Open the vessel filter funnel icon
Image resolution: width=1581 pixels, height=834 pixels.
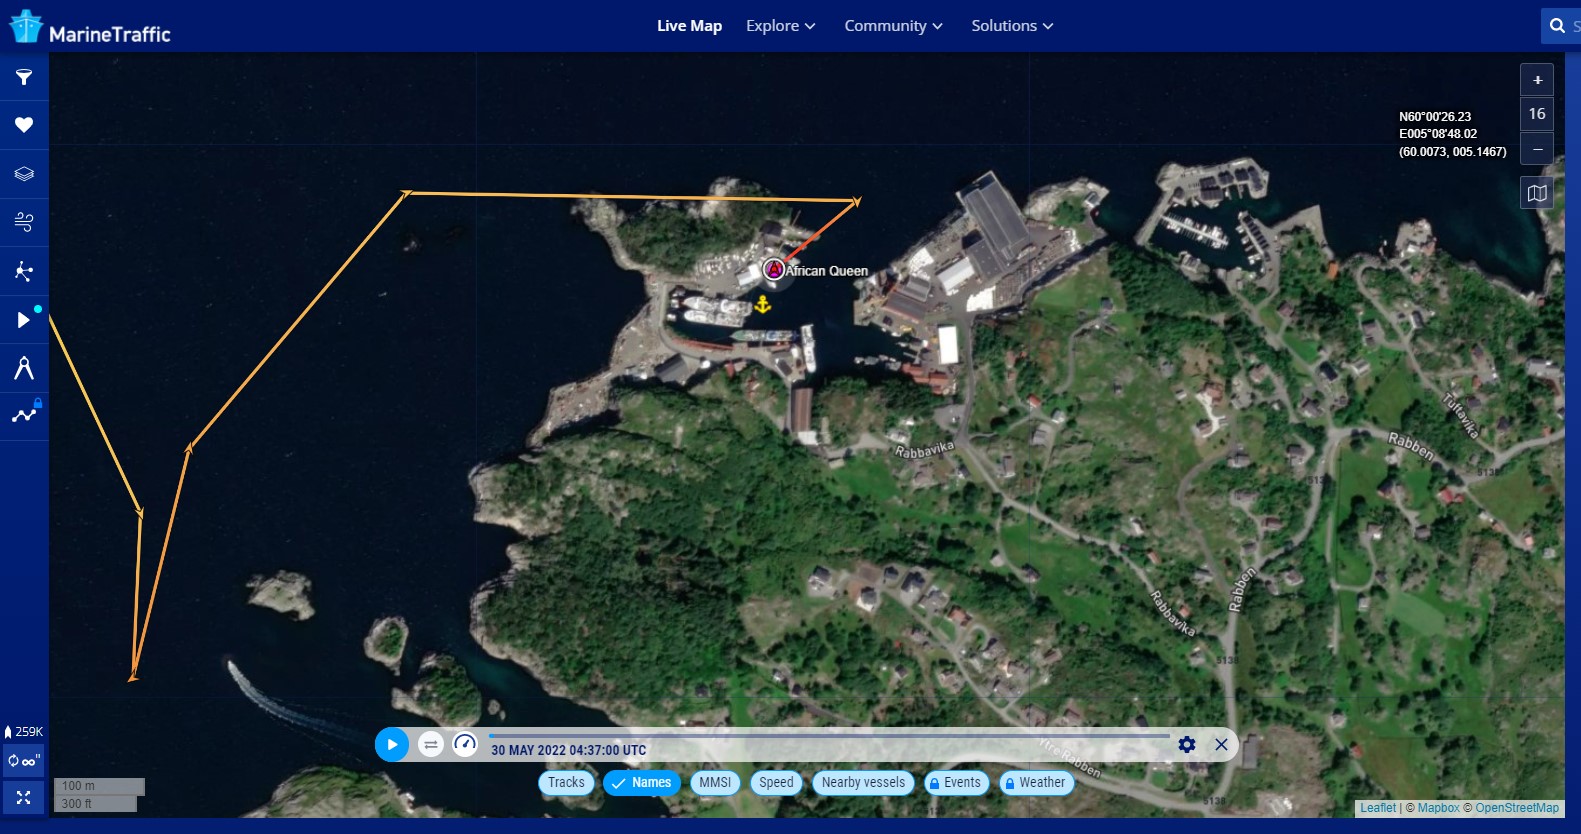coord(24,77)
